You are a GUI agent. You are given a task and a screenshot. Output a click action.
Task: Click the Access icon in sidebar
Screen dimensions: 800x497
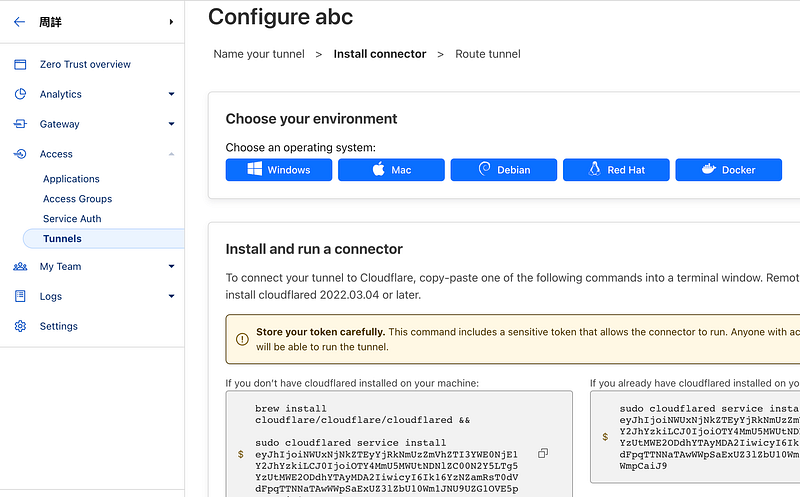click(20, 154)
